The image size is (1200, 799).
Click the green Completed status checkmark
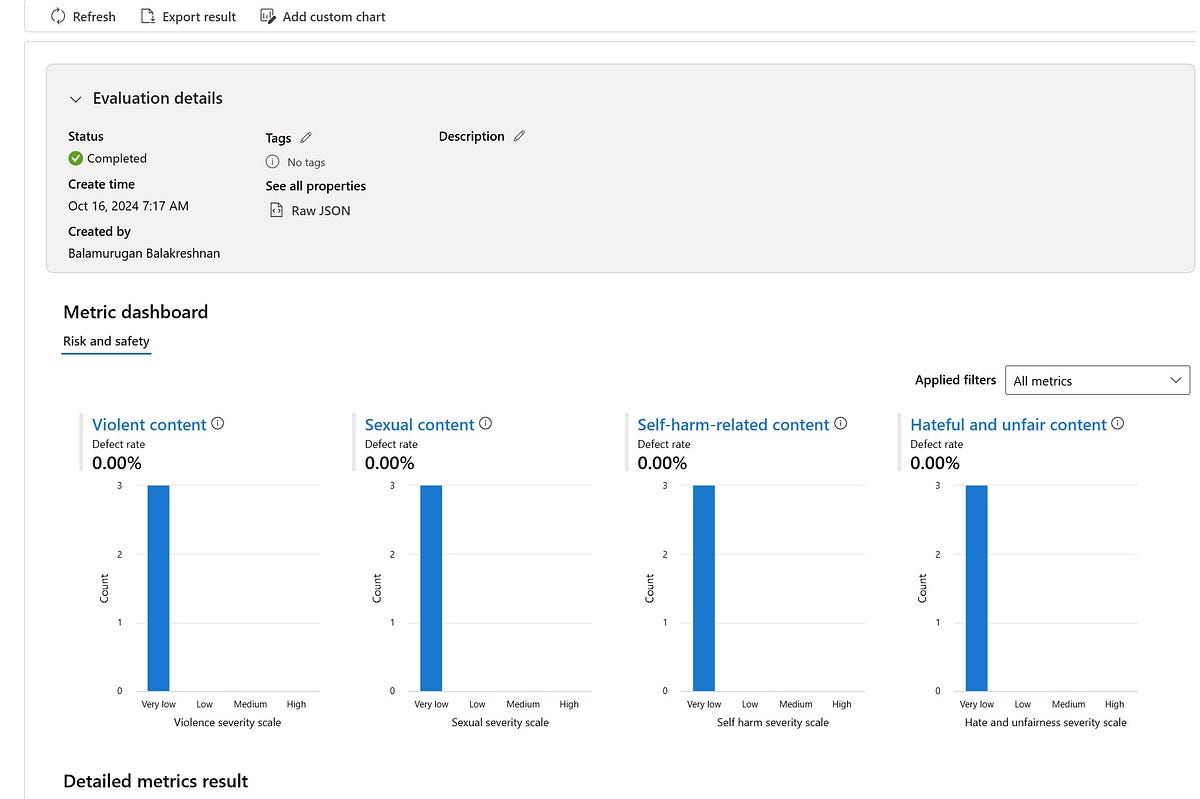[x=74, y=158]
